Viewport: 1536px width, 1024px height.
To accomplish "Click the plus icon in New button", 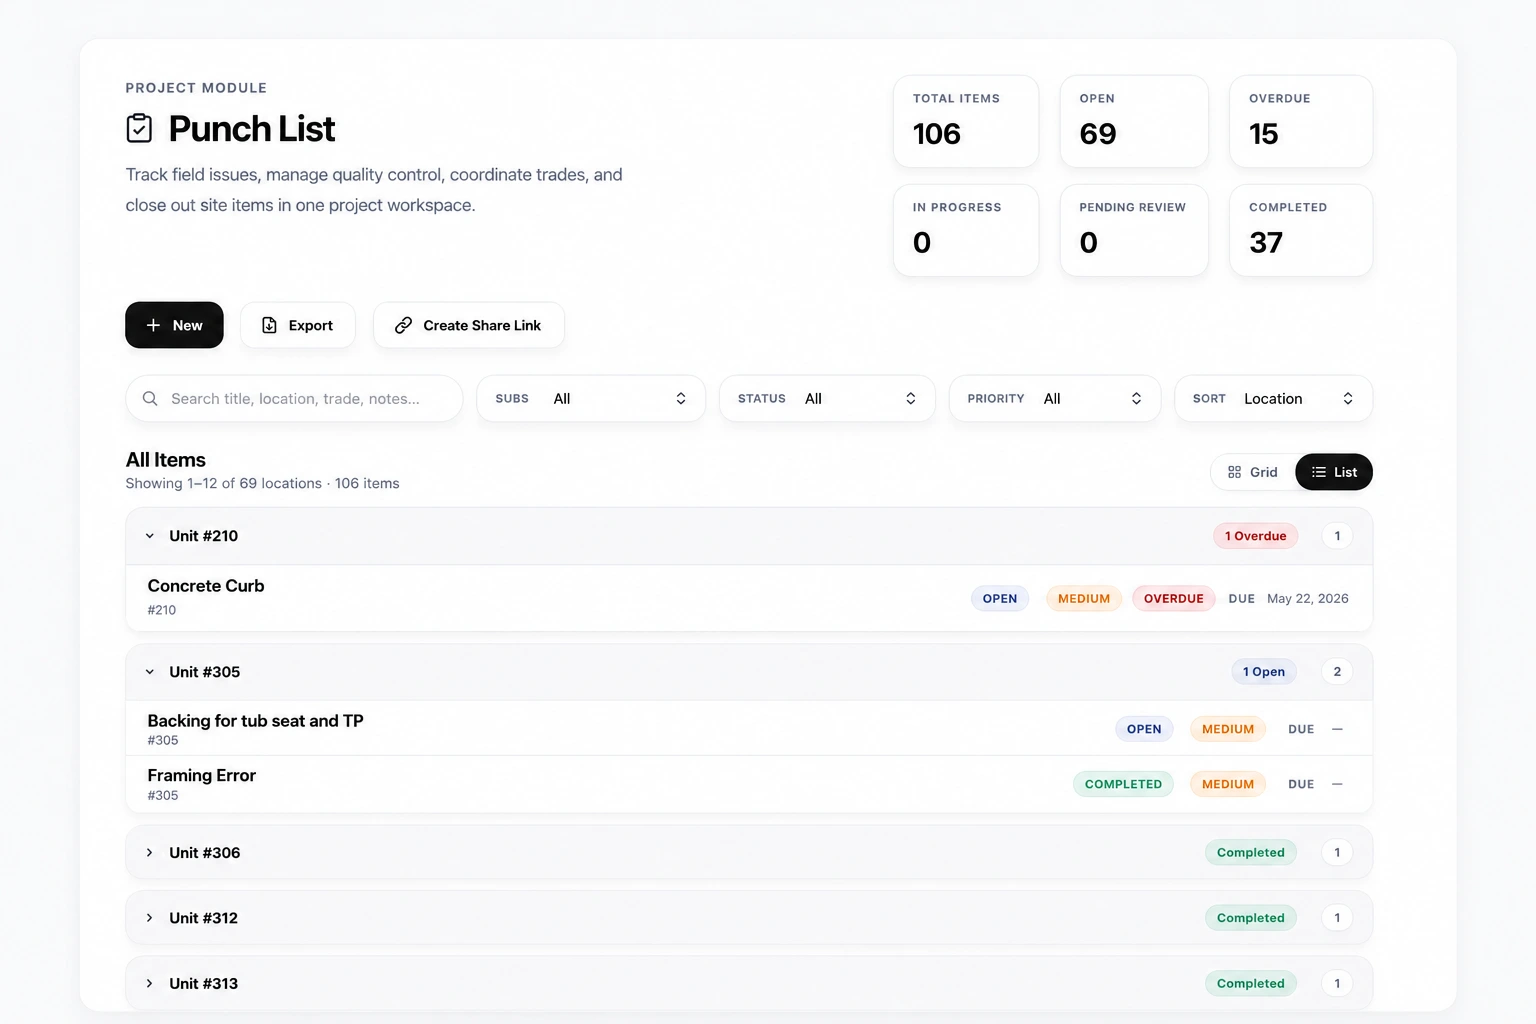I will pyautogui.click(x=153, y=325).
